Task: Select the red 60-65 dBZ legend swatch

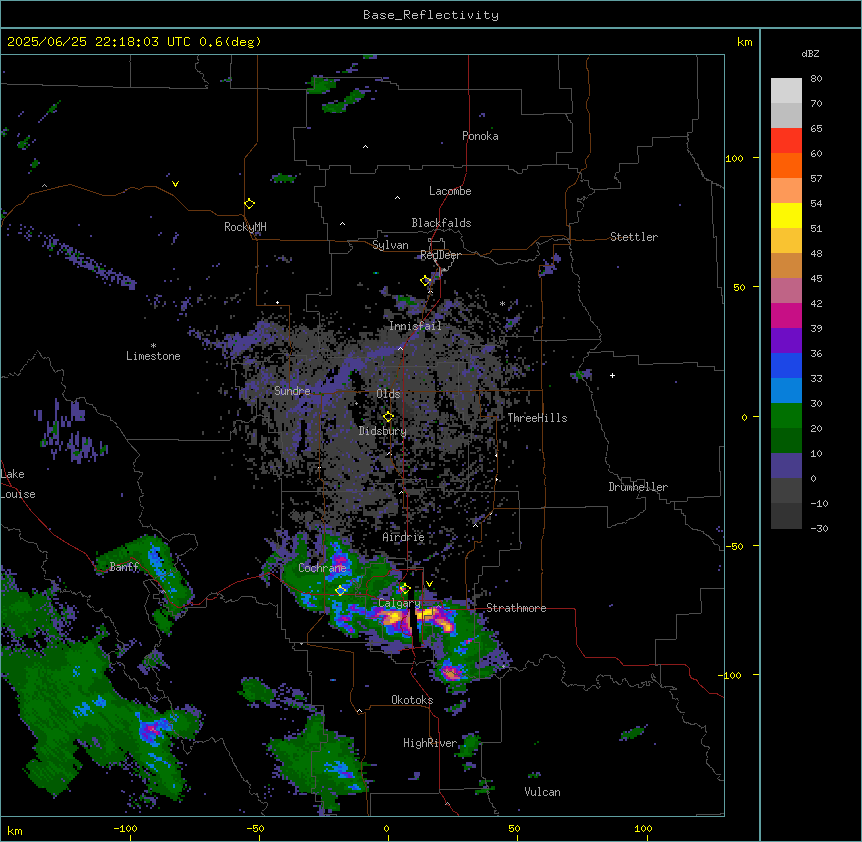Action: tap(786, 141)
